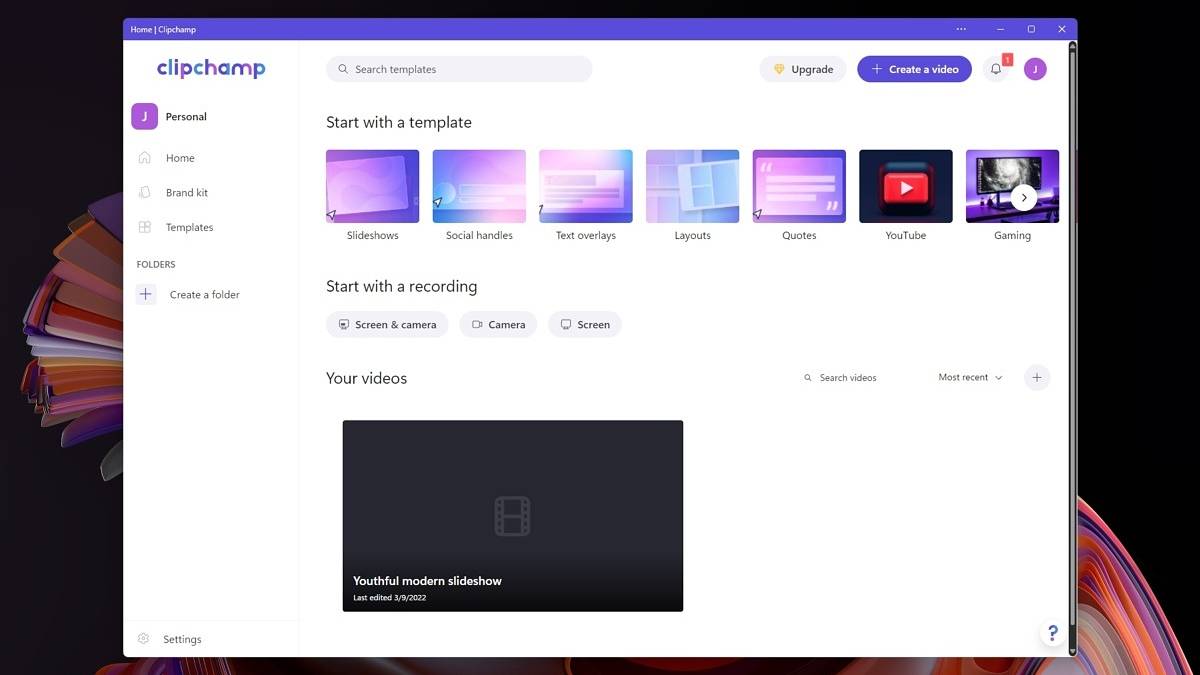
Task: Click the Start with a template heading
Action: [x=399, y=122]
